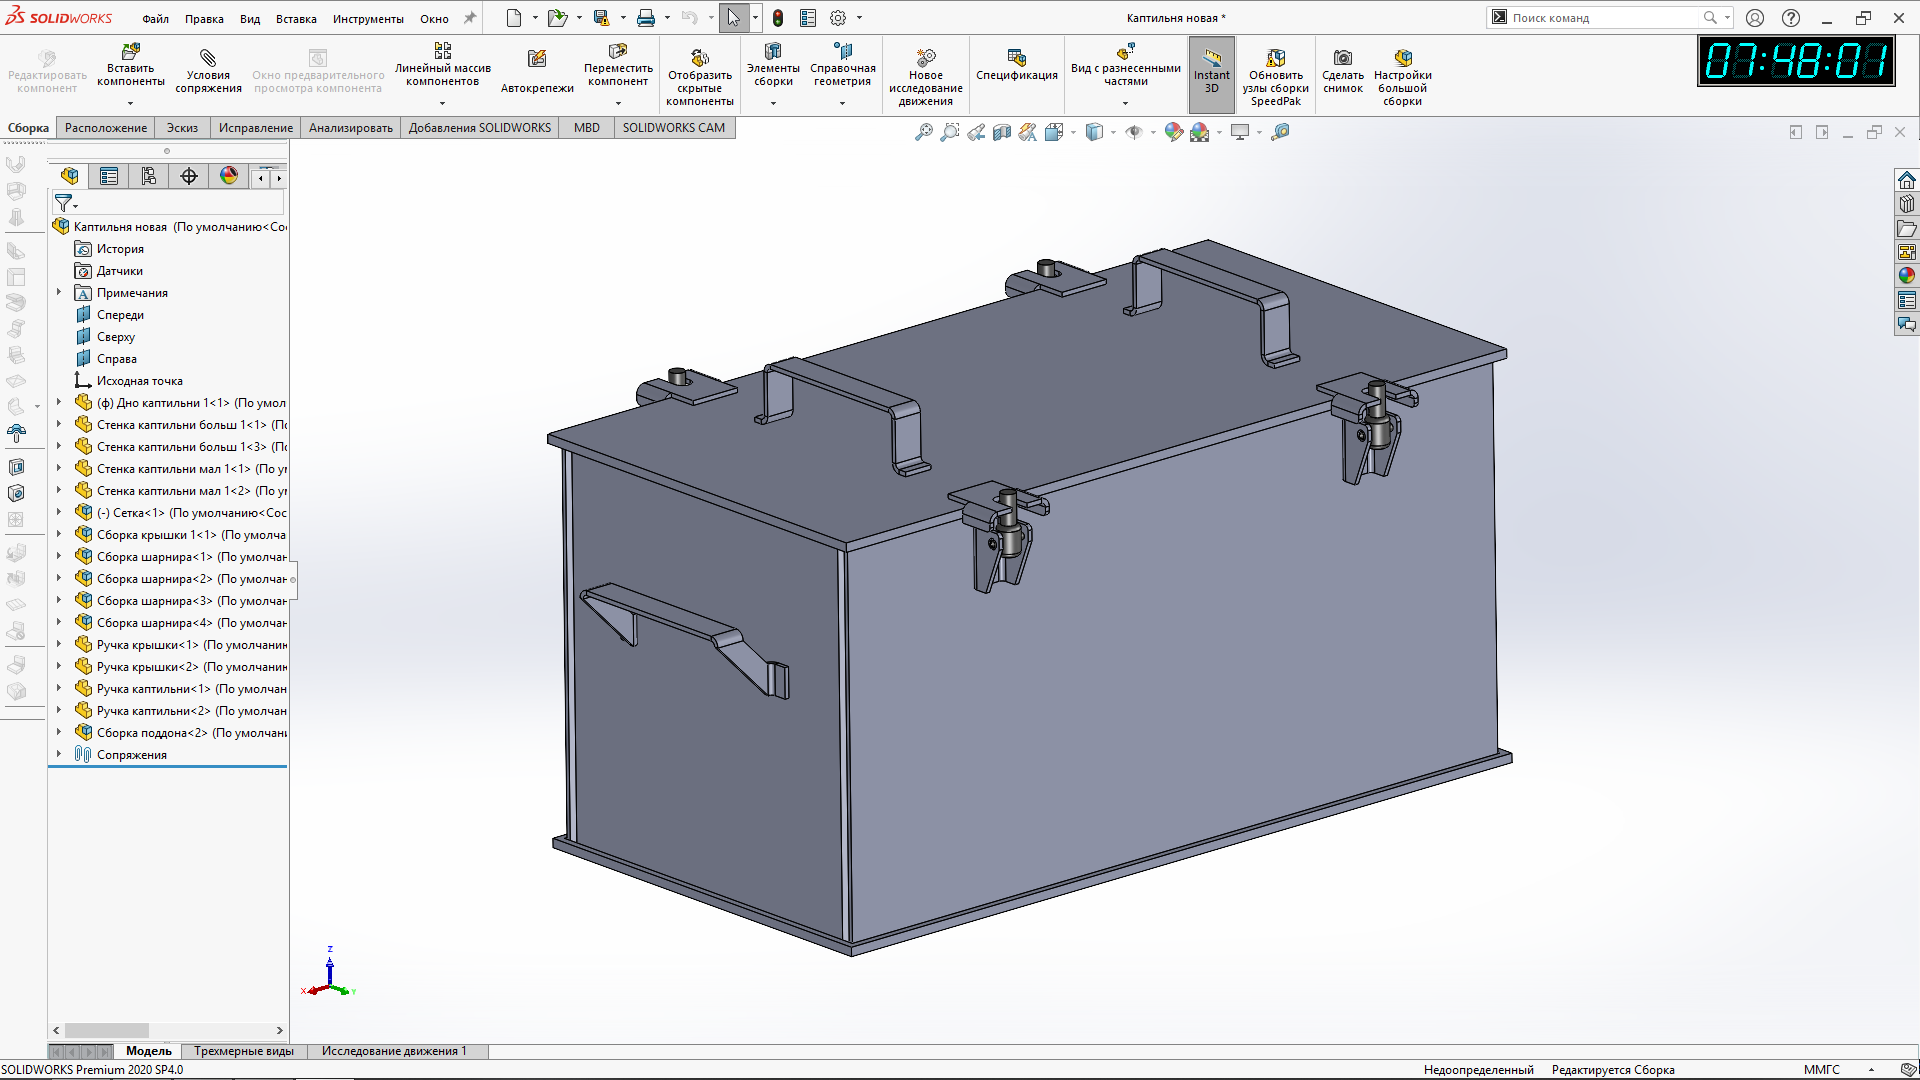Pin the menu bar with pushpin
This screenshot has height=1080, width=1920.
(470, 18)
